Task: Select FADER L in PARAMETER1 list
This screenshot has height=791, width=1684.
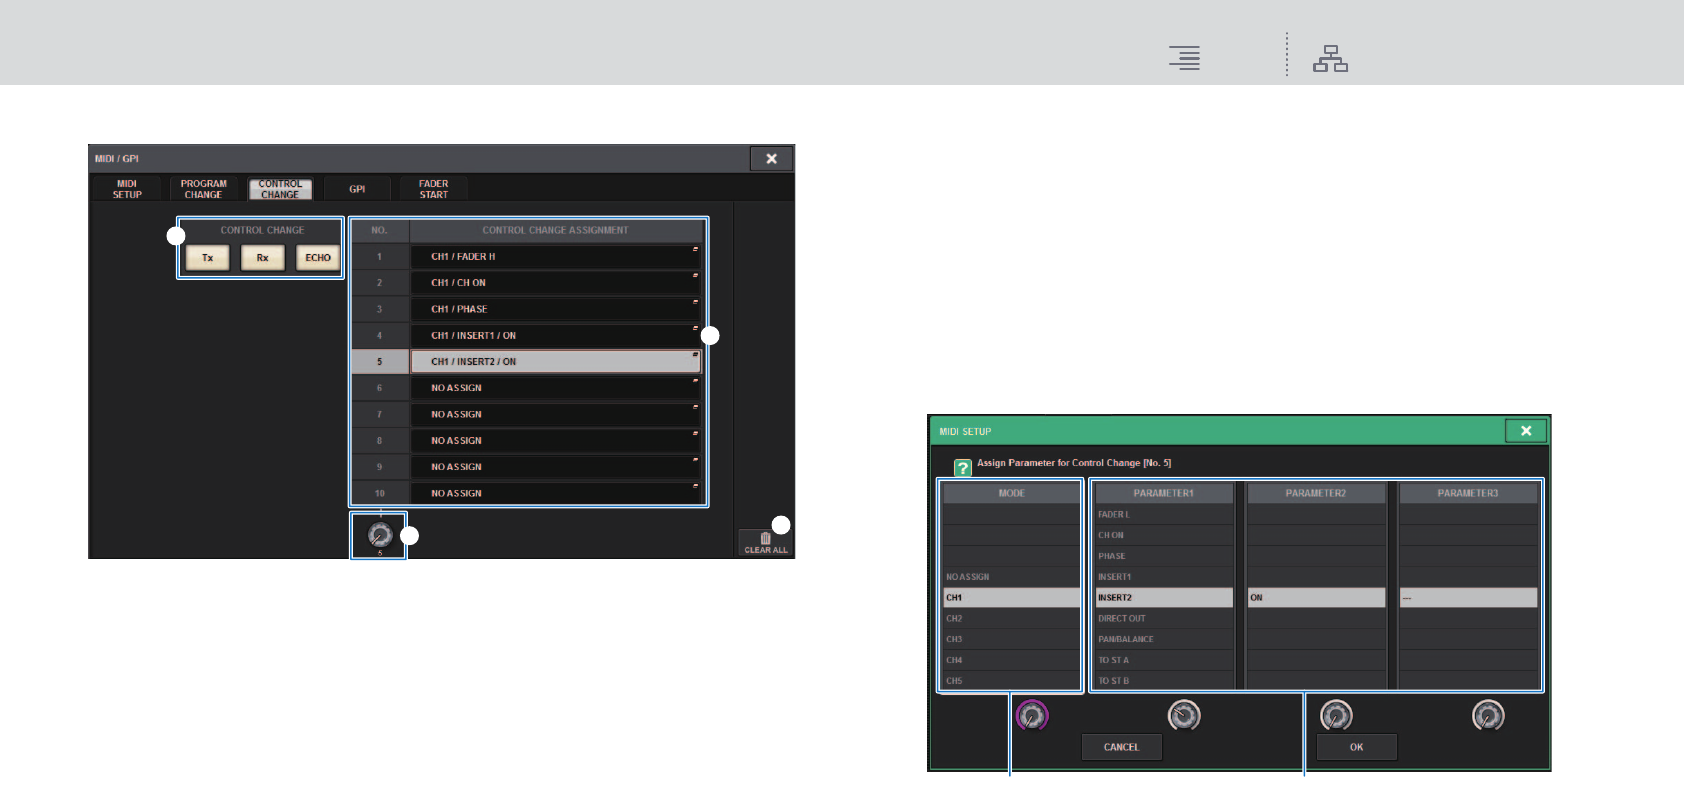Action: (1164, 515)
